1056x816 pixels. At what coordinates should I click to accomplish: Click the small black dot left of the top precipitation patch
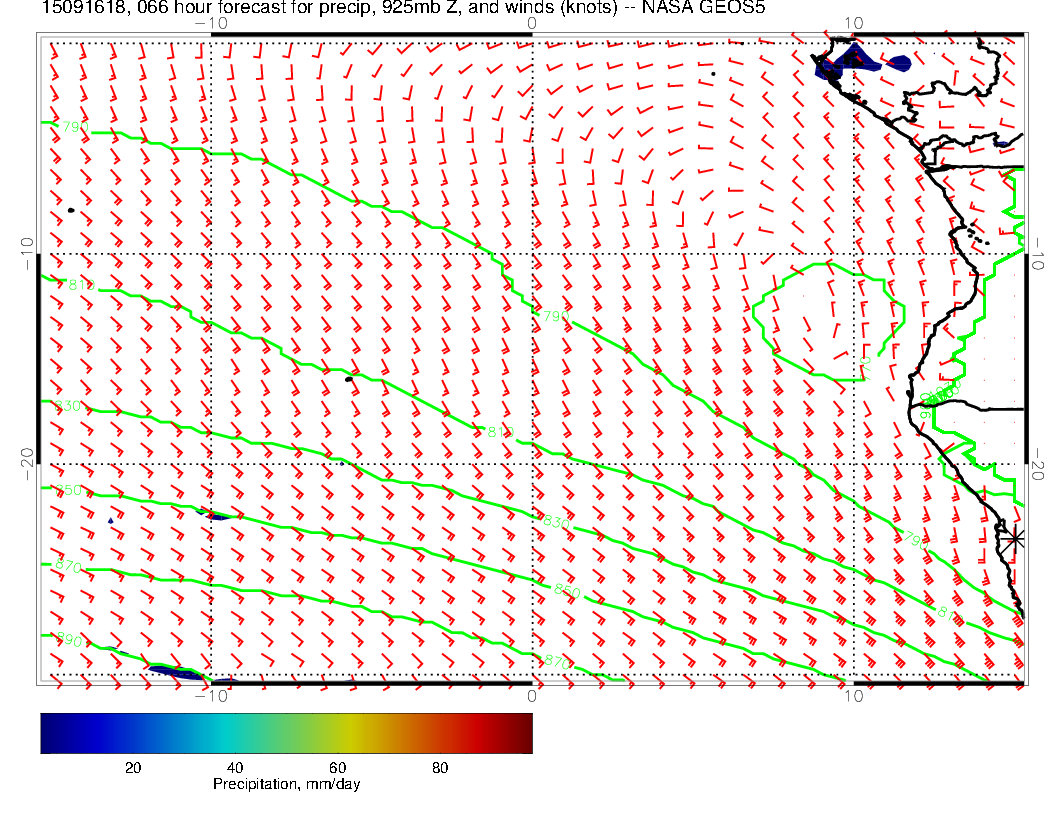click(x=713, y=73)
